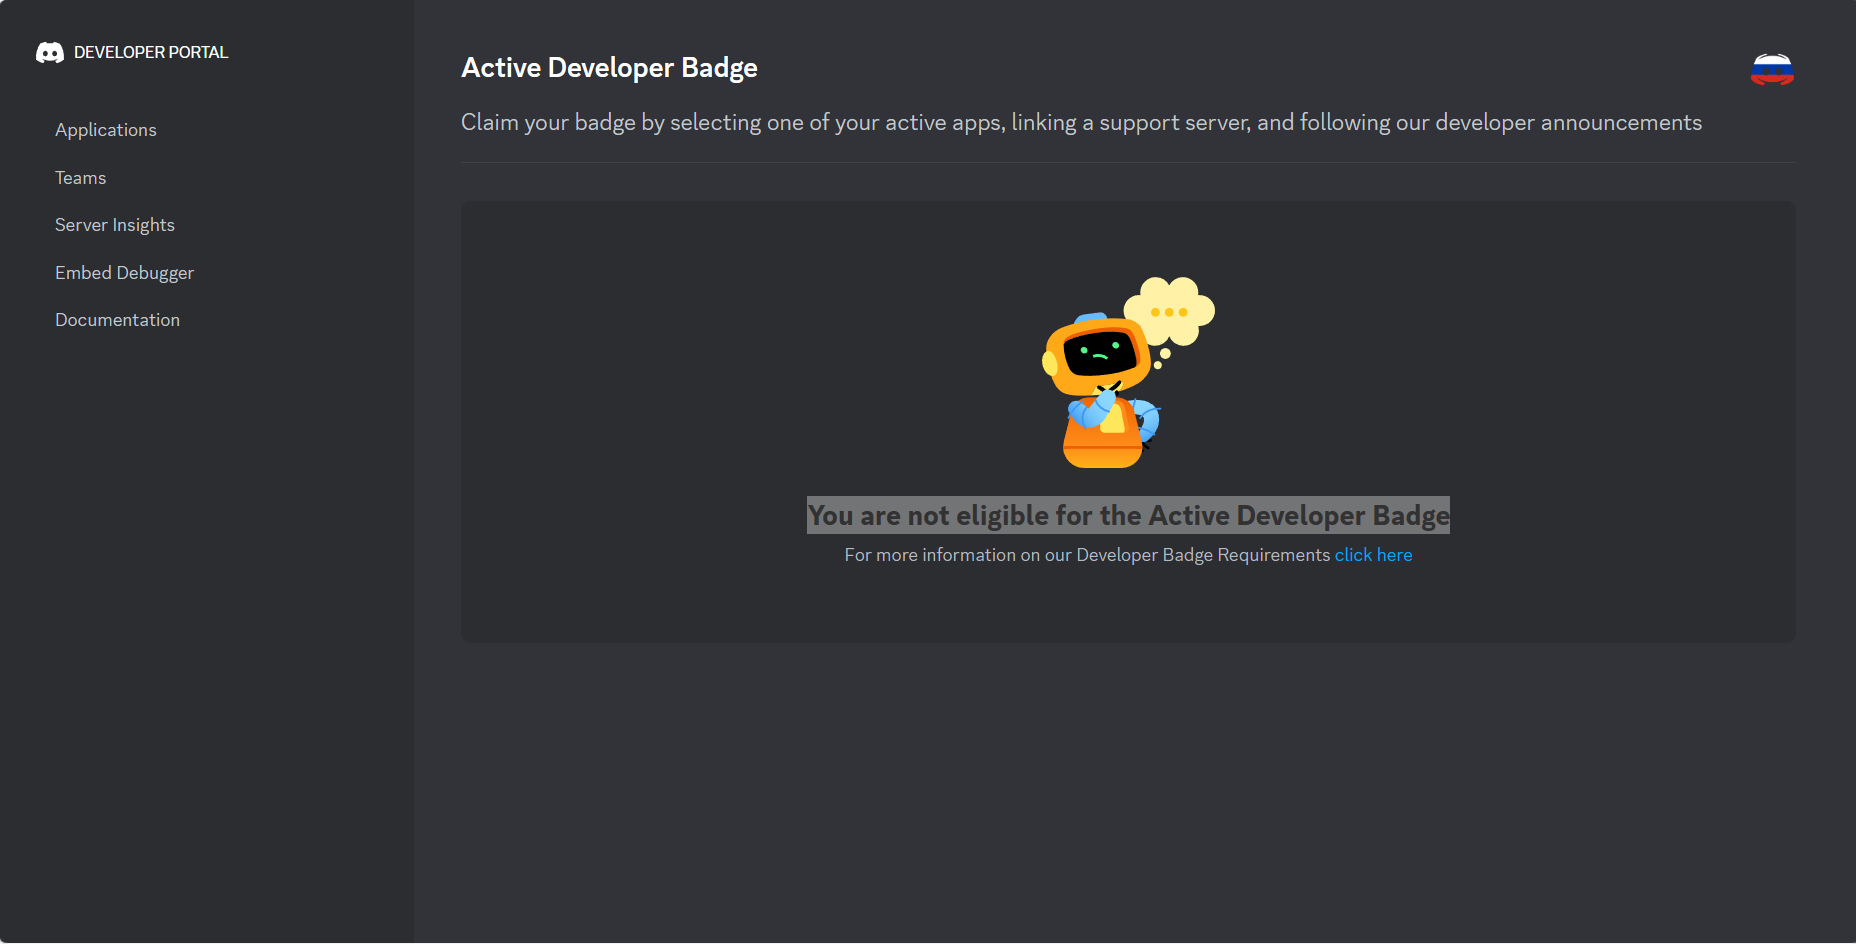Click the Developer Portal title text

151,52
